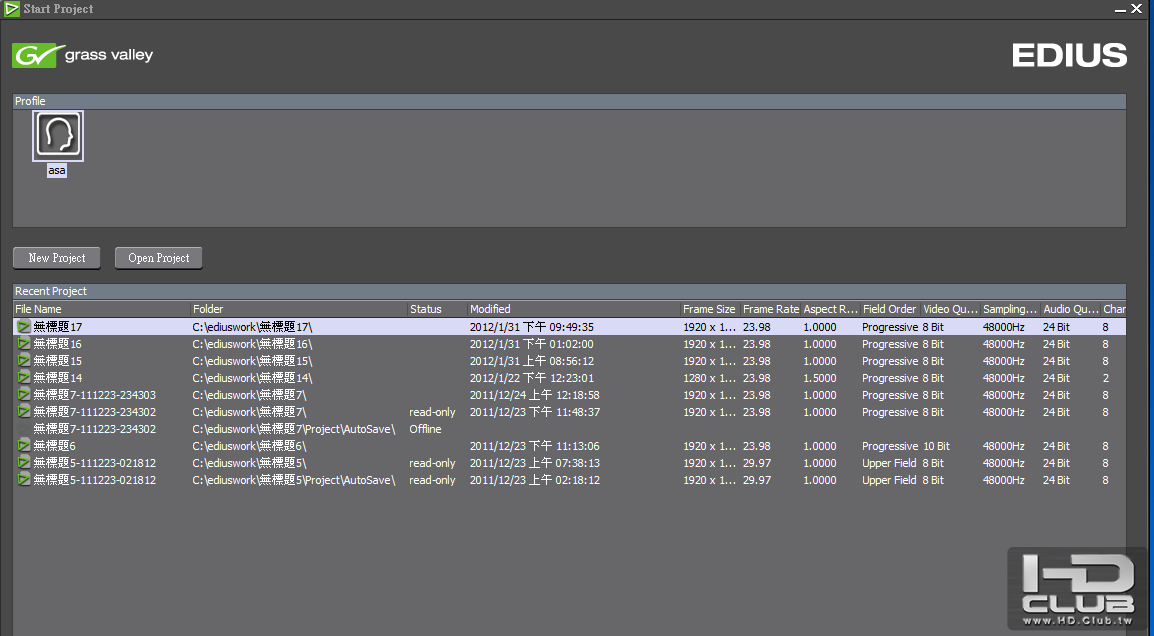Image resolution: width=1154 pixels, height=636 pixels.
Task: Click project icon beside 無標題17
Action: 24,327
